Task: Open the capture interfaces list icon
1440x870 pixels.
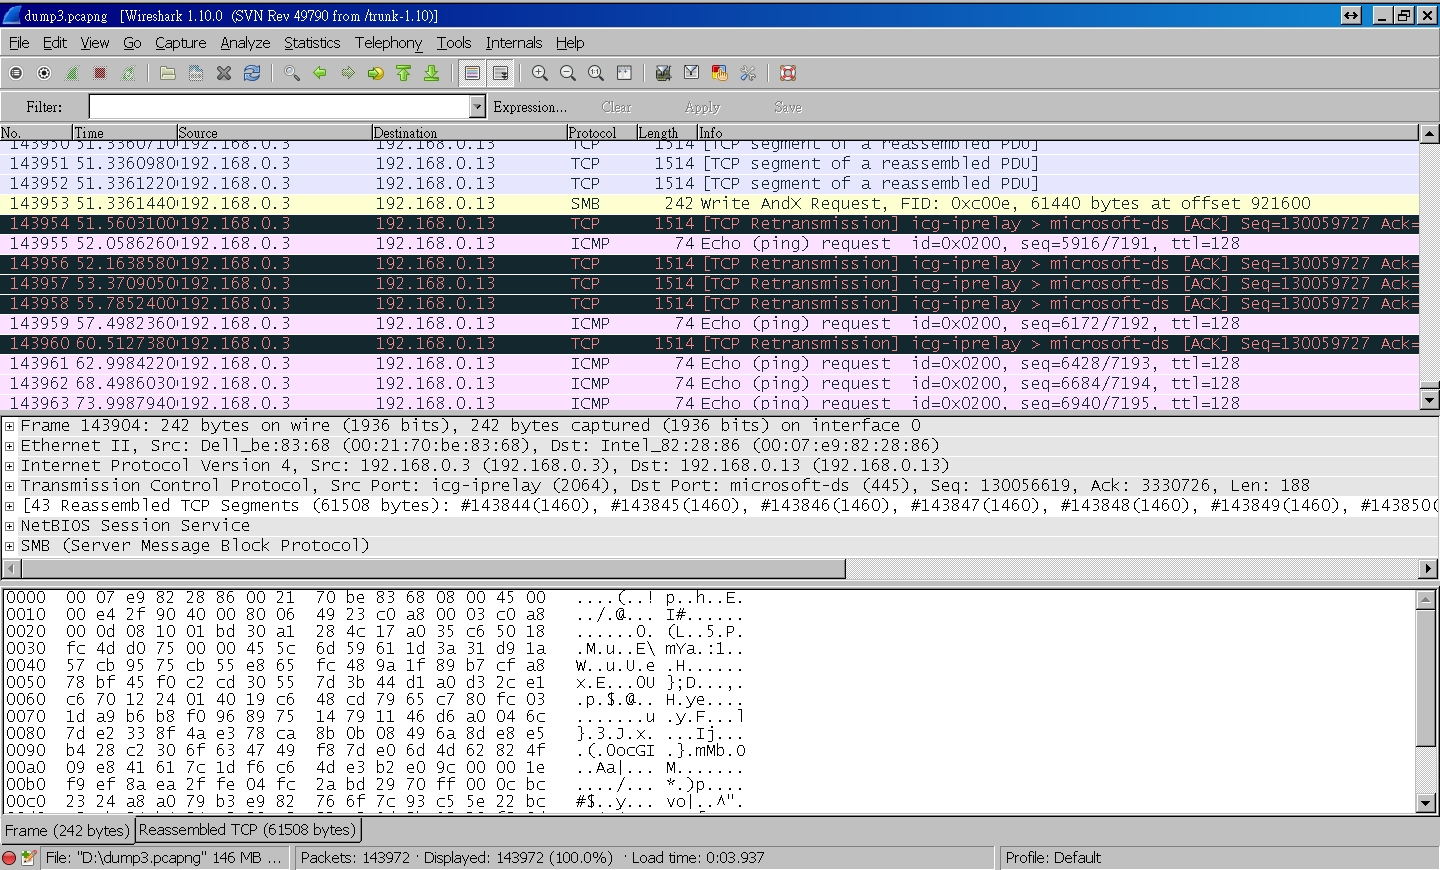Action: 16,73
